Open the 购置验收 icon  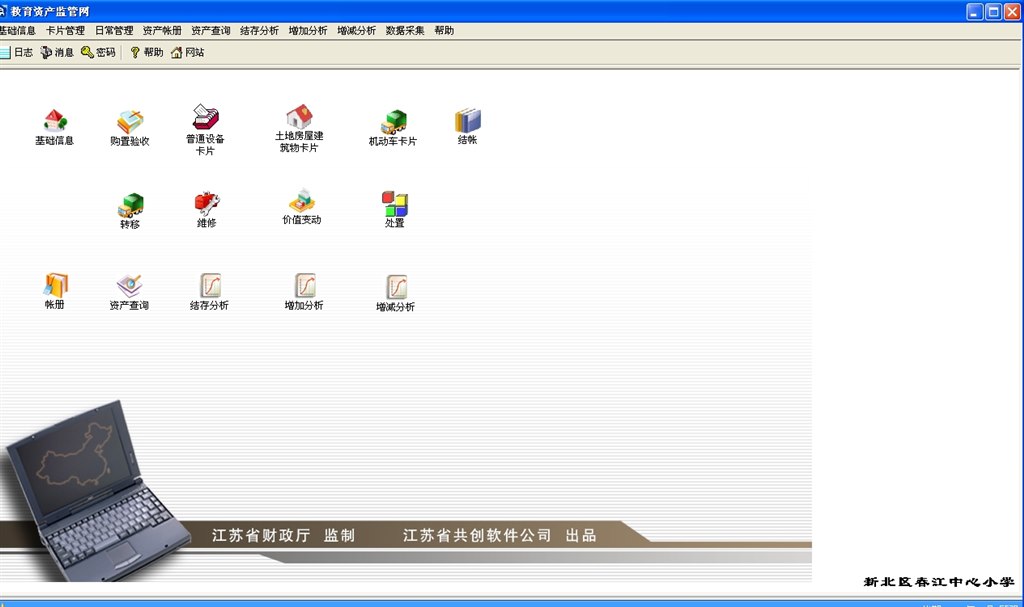(x=130, y=123)
